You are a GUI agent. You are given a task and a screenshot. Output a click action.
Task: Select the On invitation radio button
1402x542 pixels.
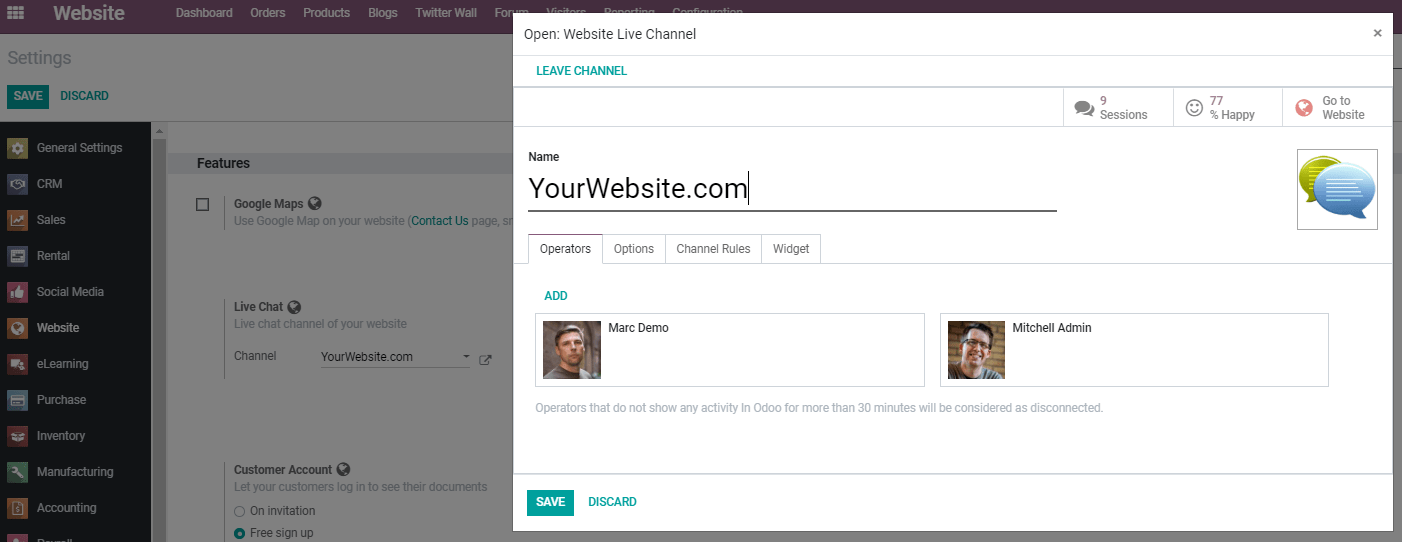tap(239, 511)
